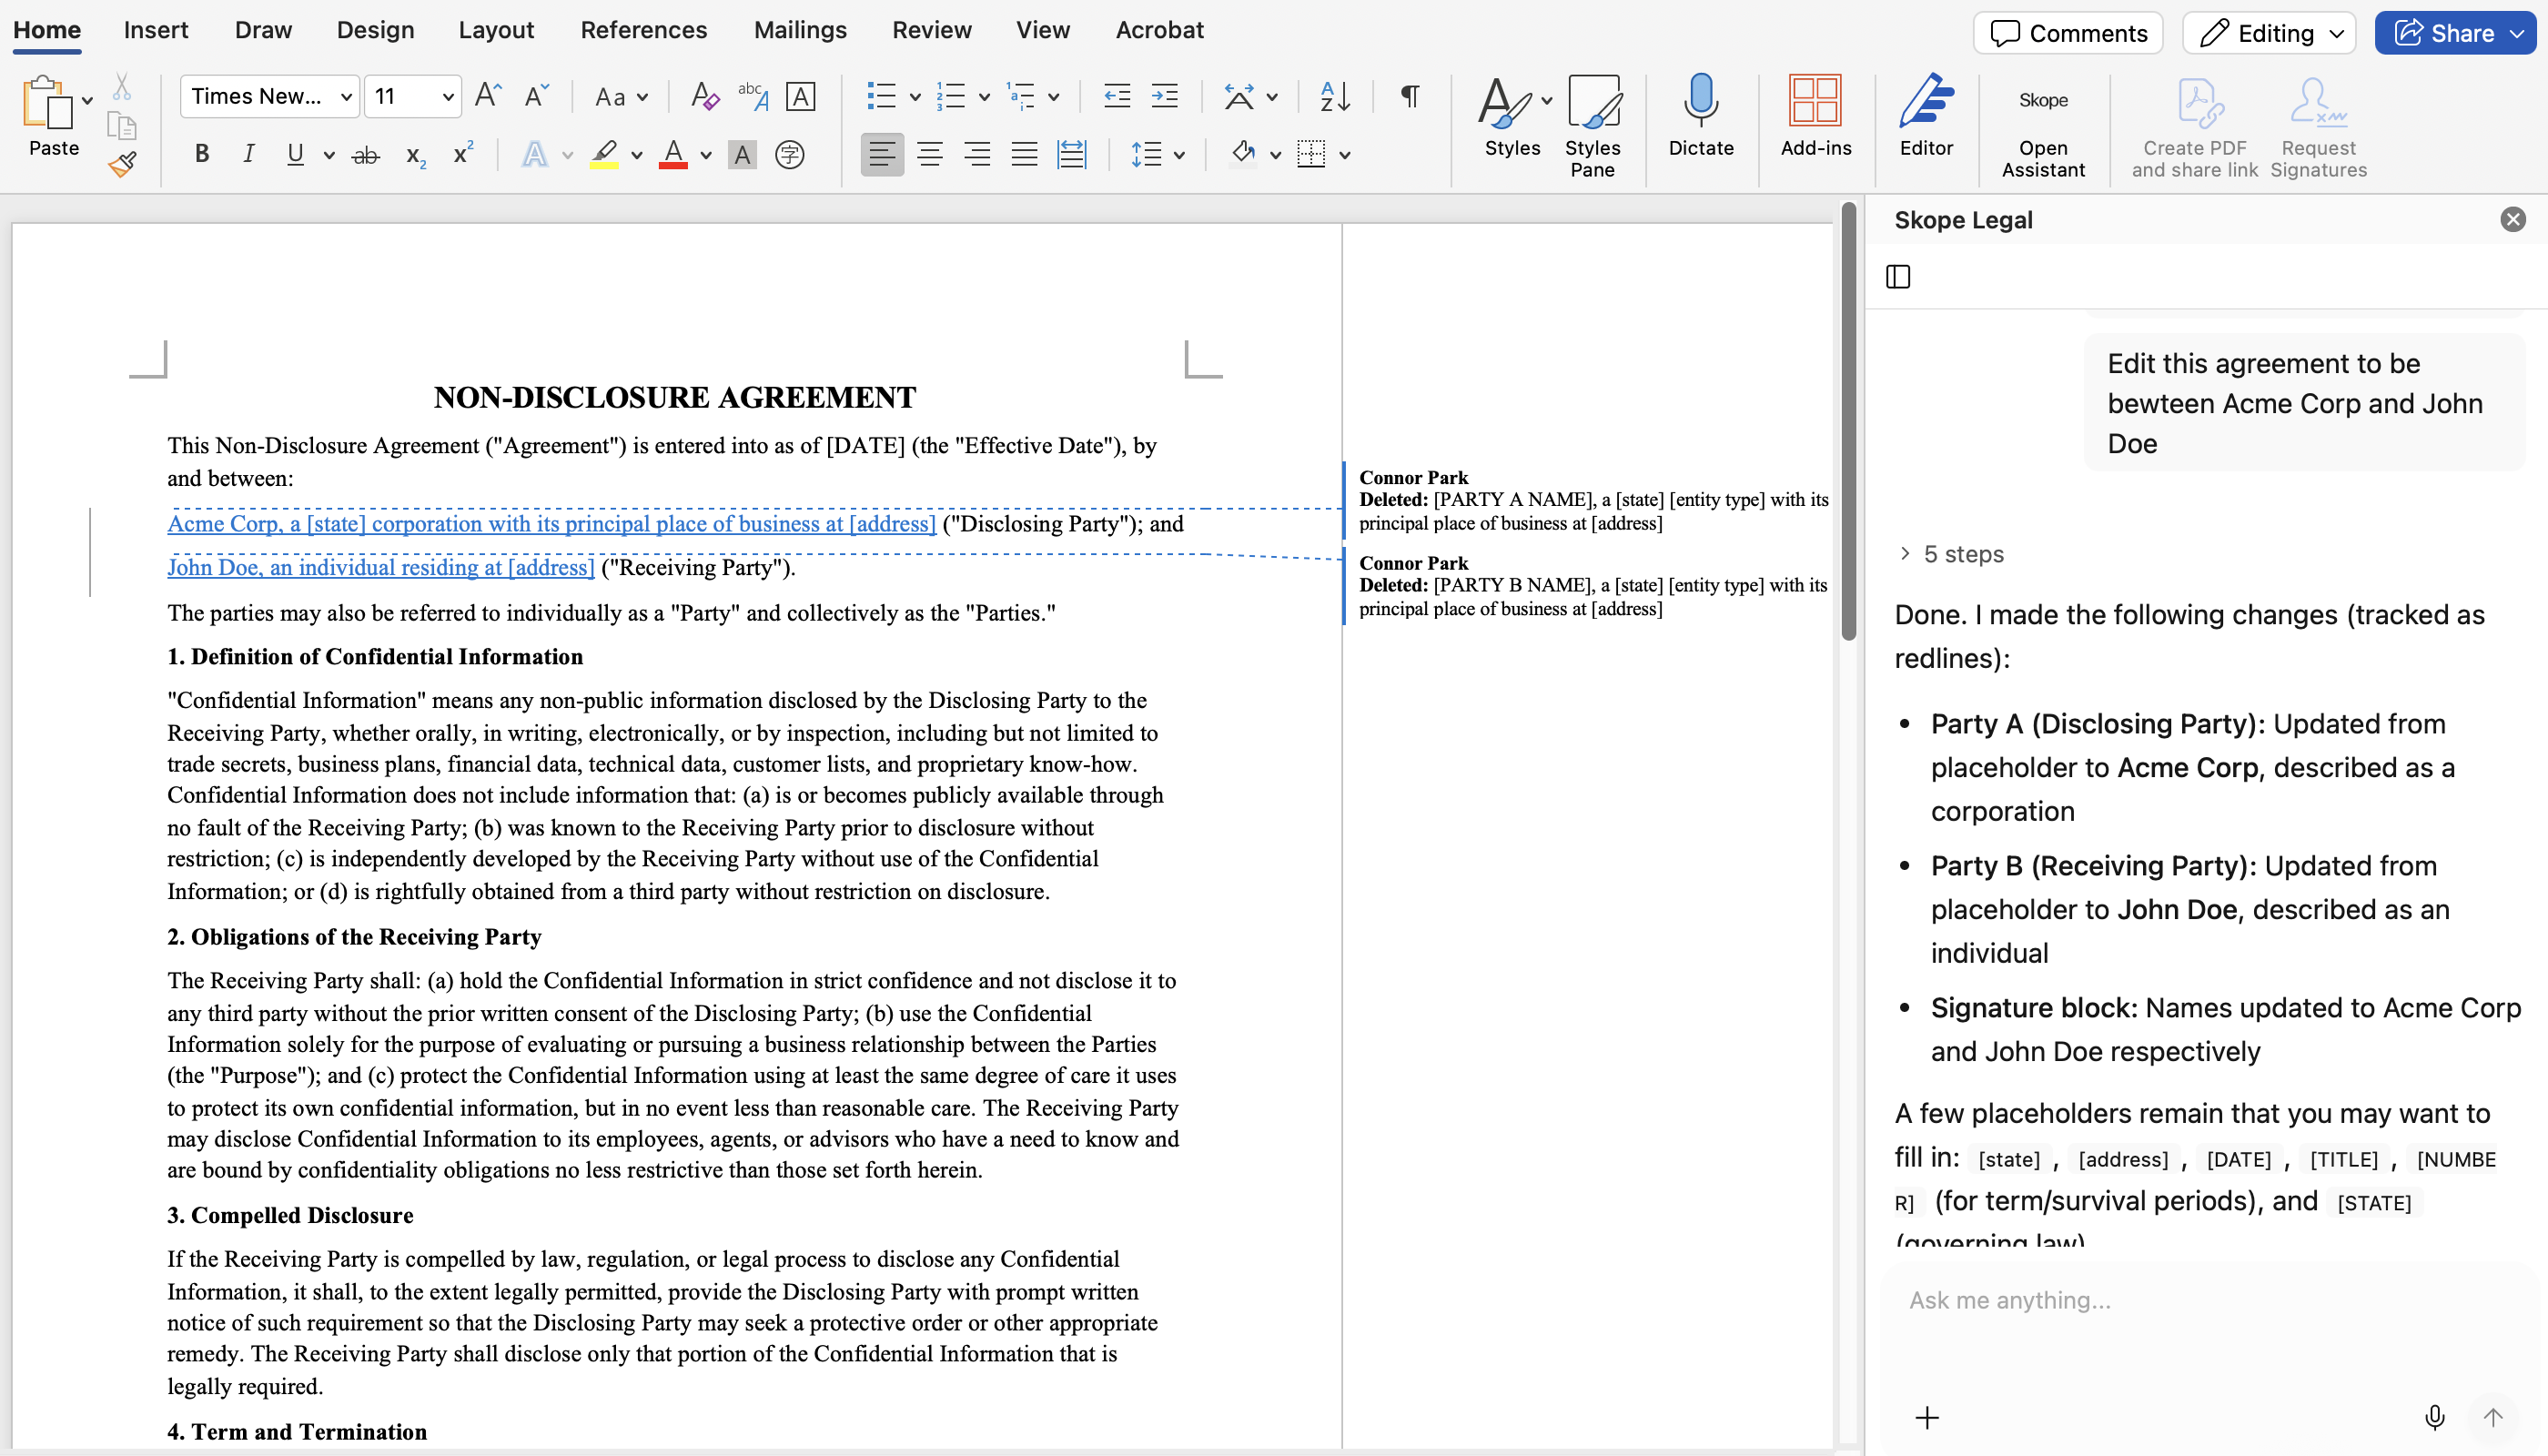Toggle bold formatting

click(x=200, y=153)
